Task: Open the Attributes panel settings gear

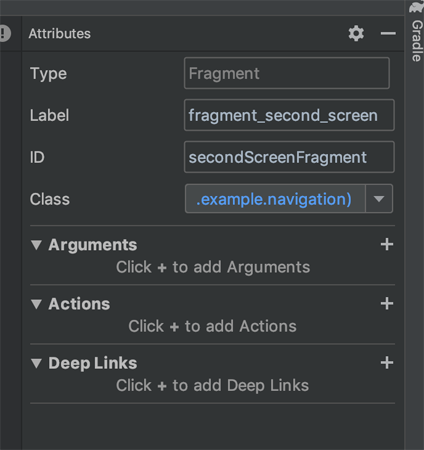Action: pos(356,33)
